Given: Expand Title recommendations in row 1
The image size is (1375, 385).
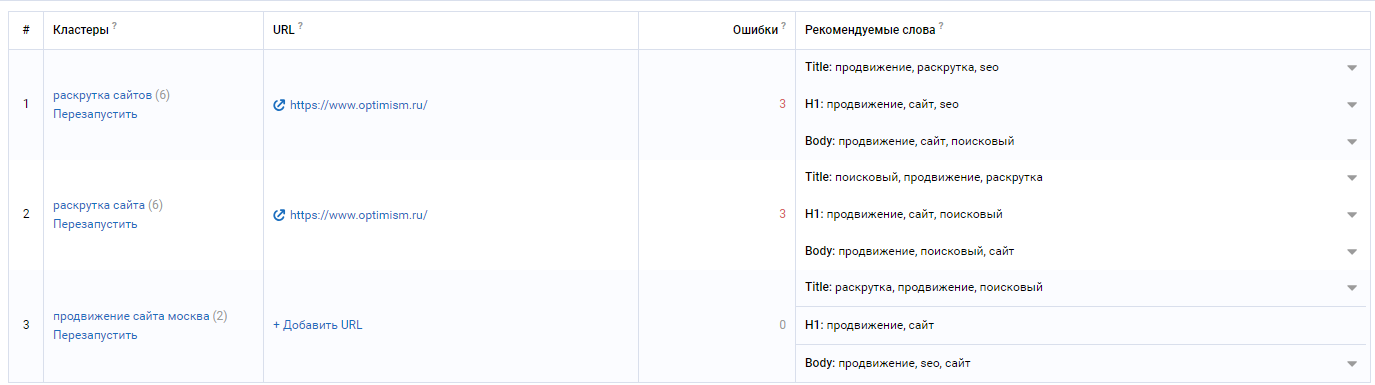Looking at the screenshot, I should 1352,68.
